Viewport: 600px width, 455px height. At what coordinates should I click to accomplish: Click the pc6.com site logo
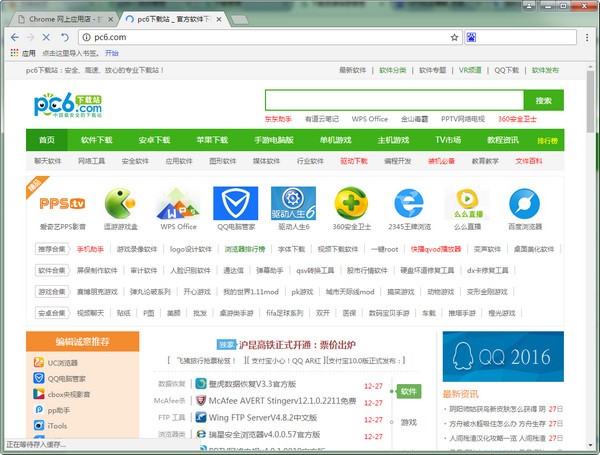click(x=68, y=105)
